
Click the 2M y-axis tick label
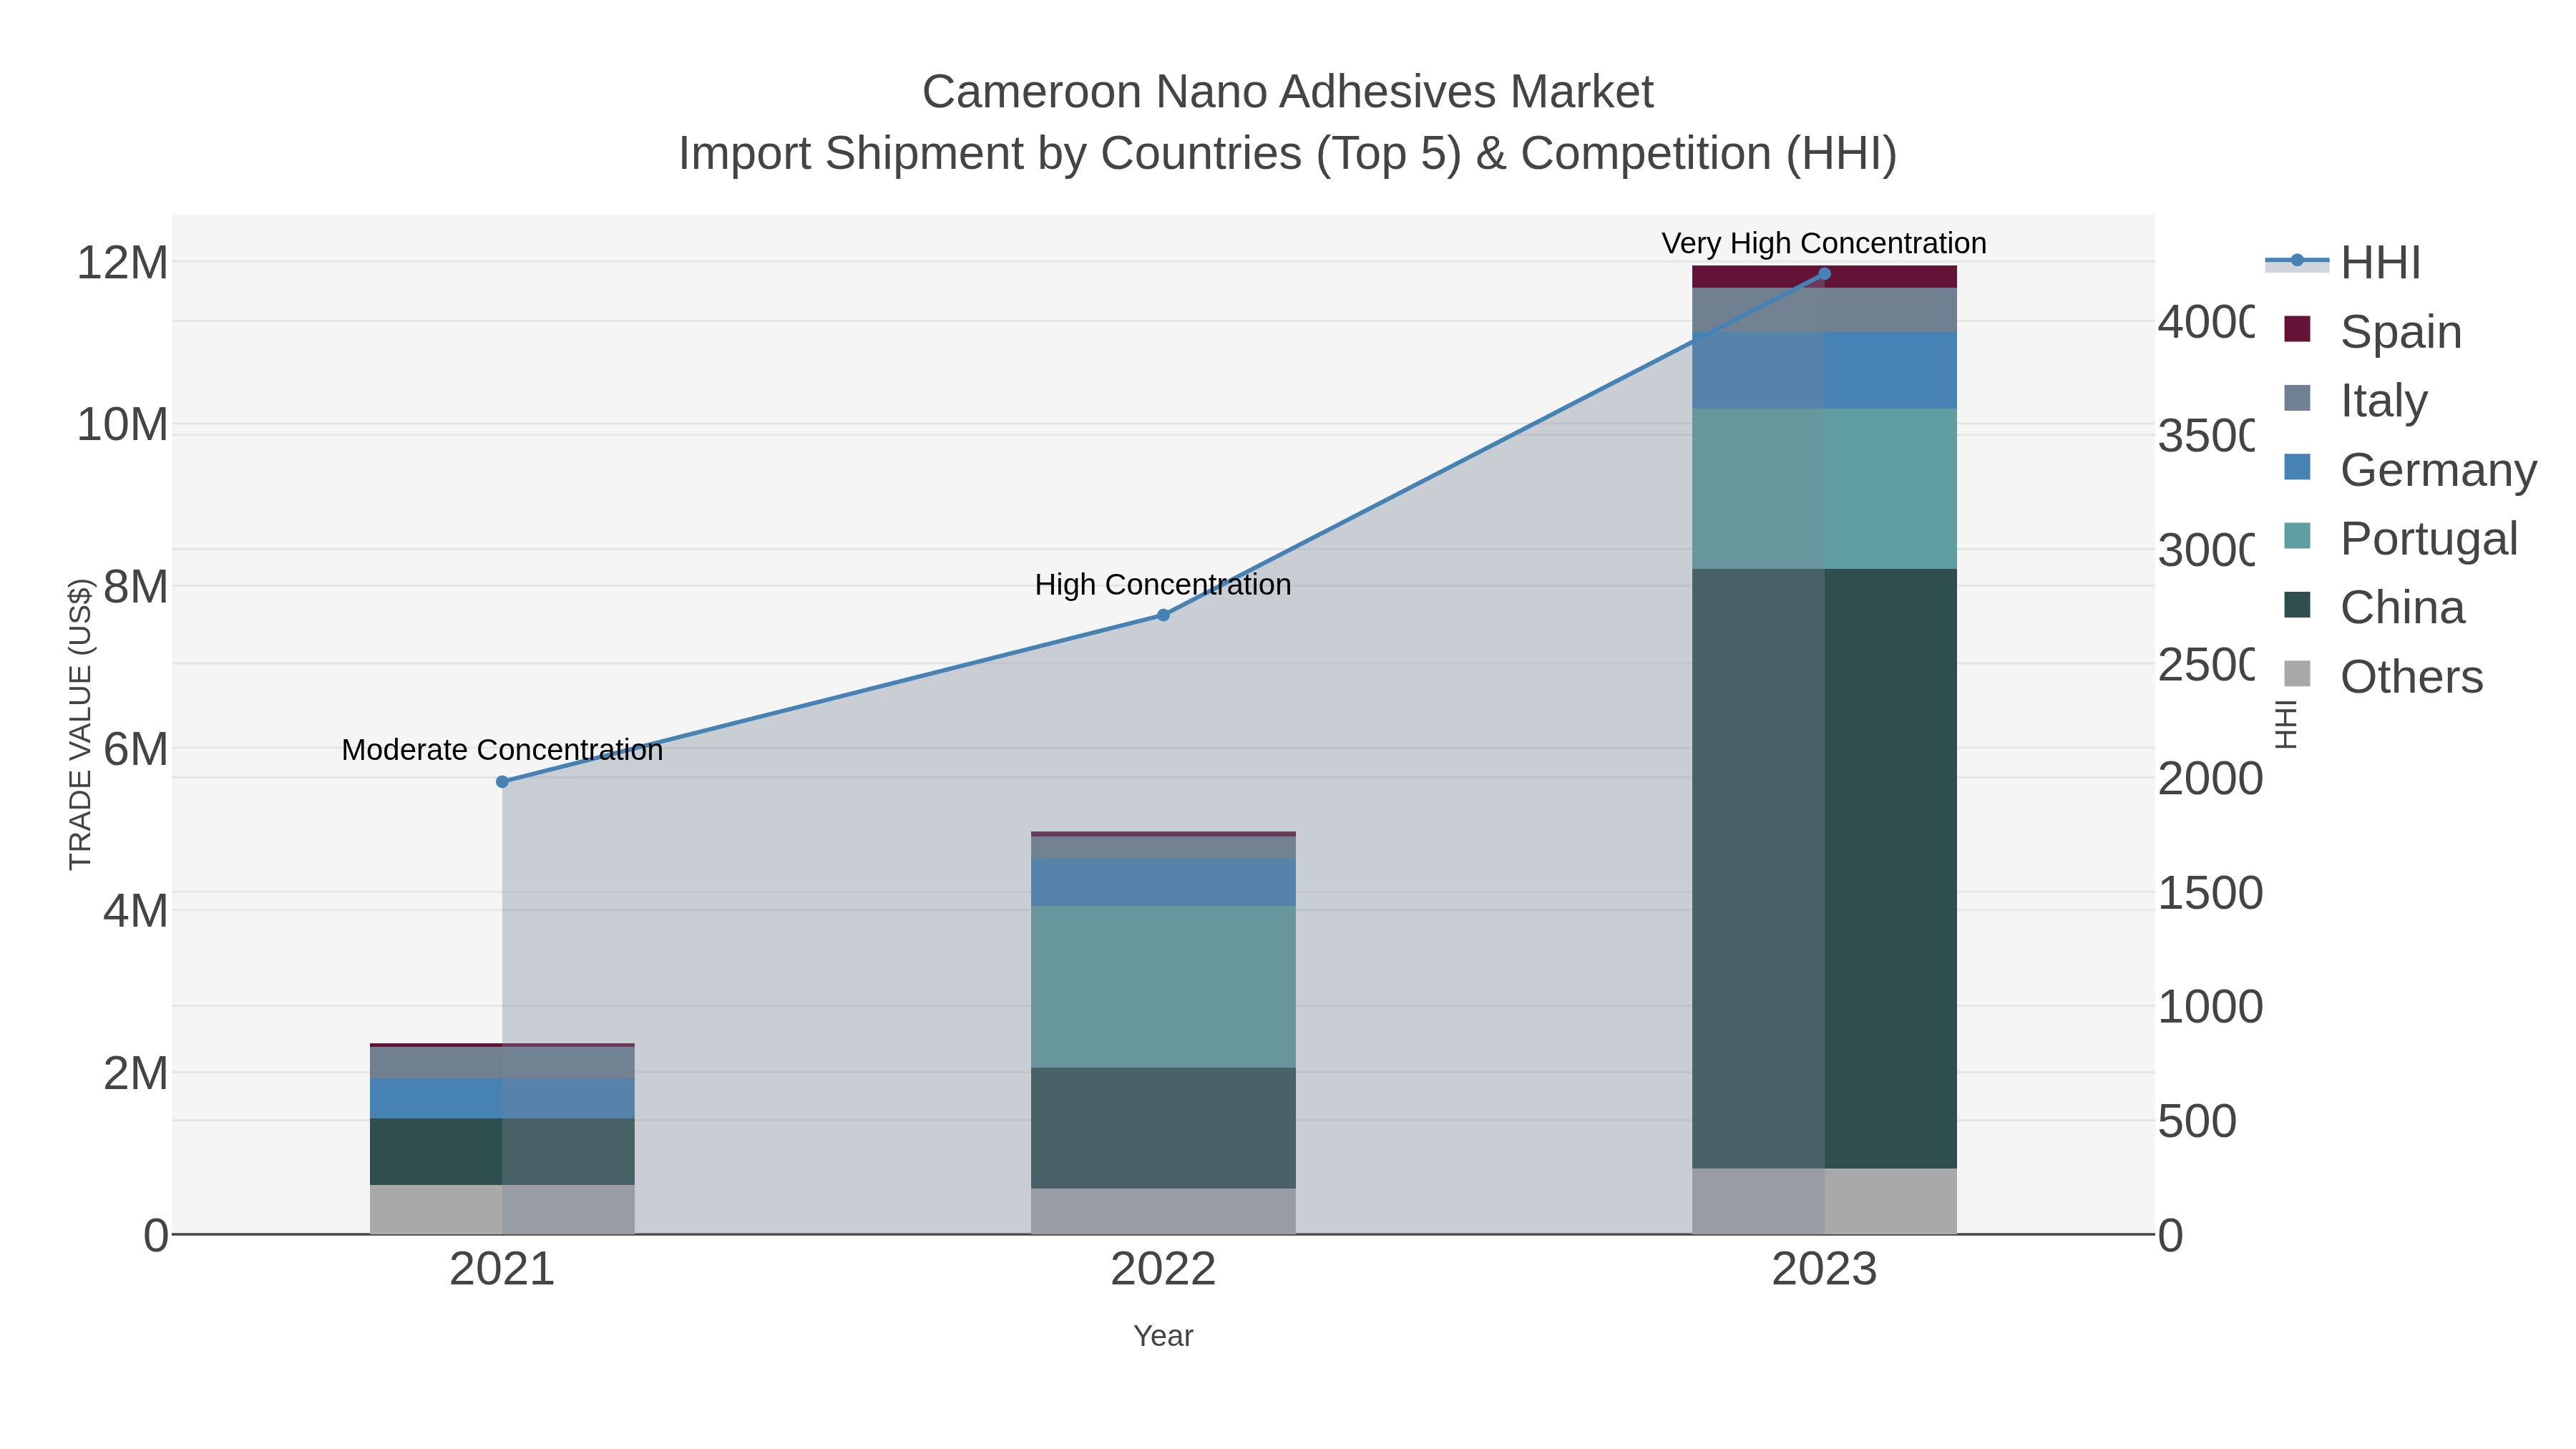pyautogui.click(x=135, y=1073)
